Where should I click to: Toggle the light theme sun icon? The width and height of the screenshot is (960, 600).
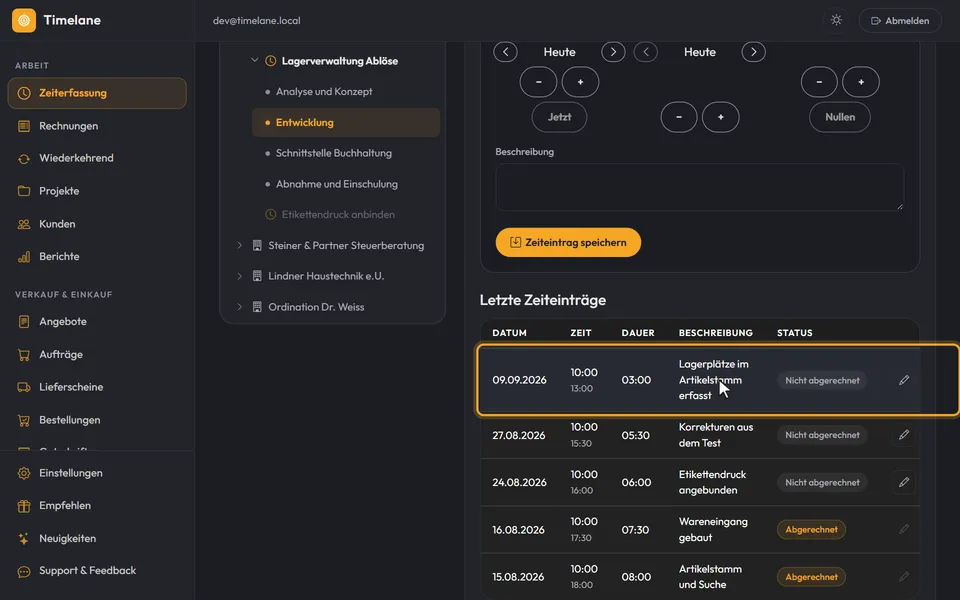click(x=836, y=20)
